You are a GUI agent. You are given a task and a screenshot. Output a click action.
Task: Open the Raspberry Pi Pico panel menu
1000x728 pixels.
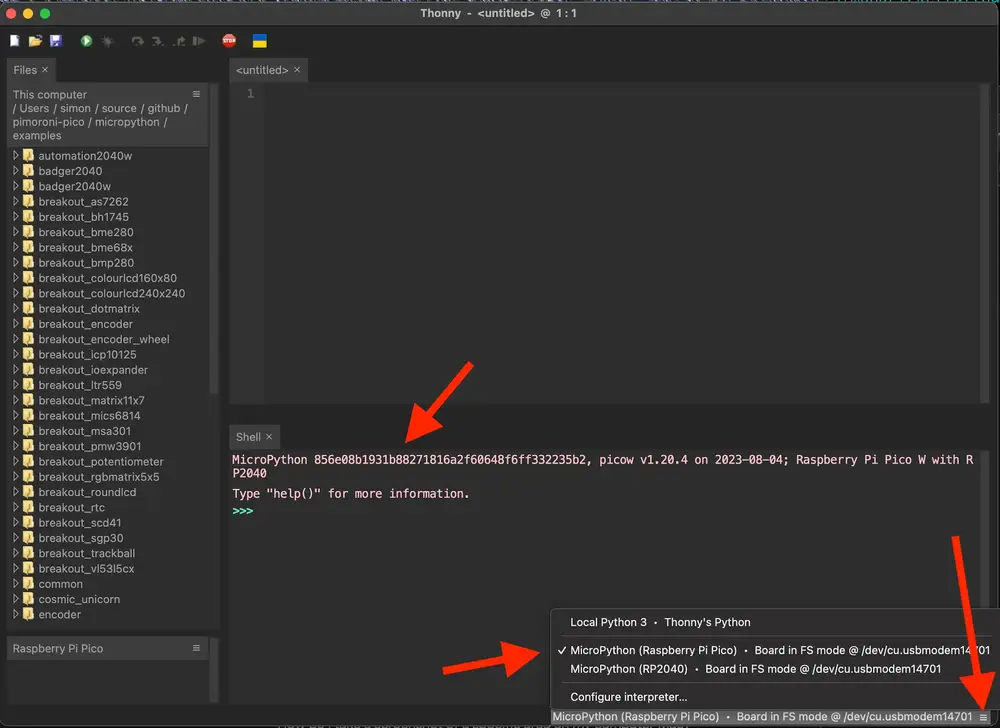coord(198,648)
